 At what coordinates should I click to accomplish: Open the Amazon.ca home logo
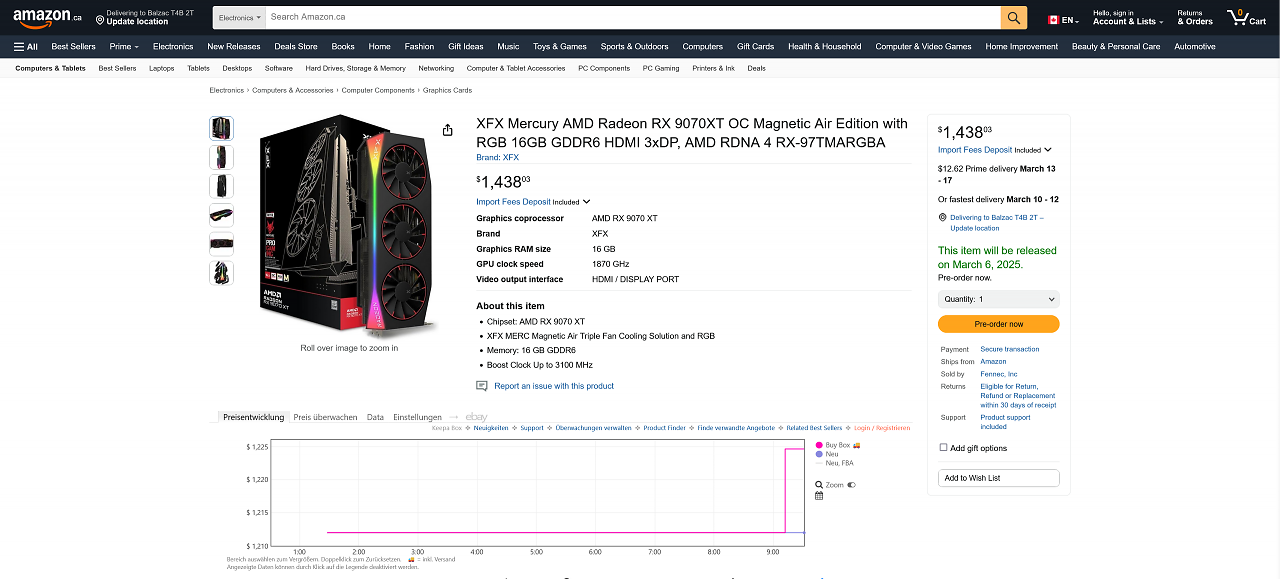tap(47, 18)
